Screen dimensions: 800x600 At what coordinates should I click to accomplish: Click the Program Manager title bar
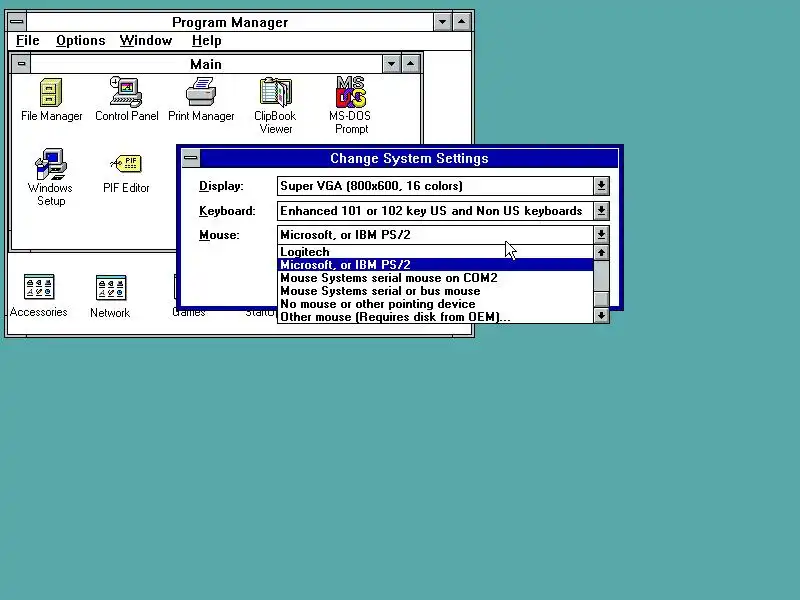230,22
